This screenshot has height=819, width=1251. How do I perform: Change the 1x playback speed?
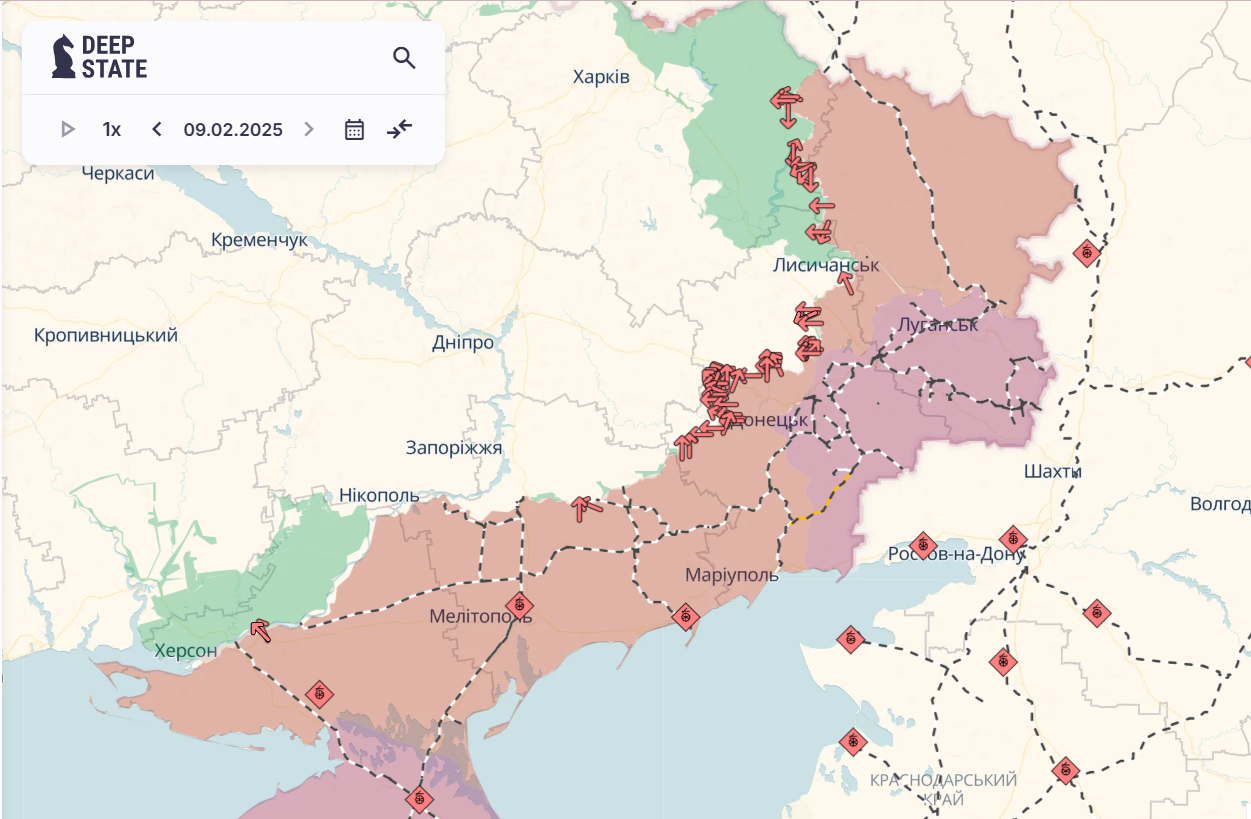112,129
